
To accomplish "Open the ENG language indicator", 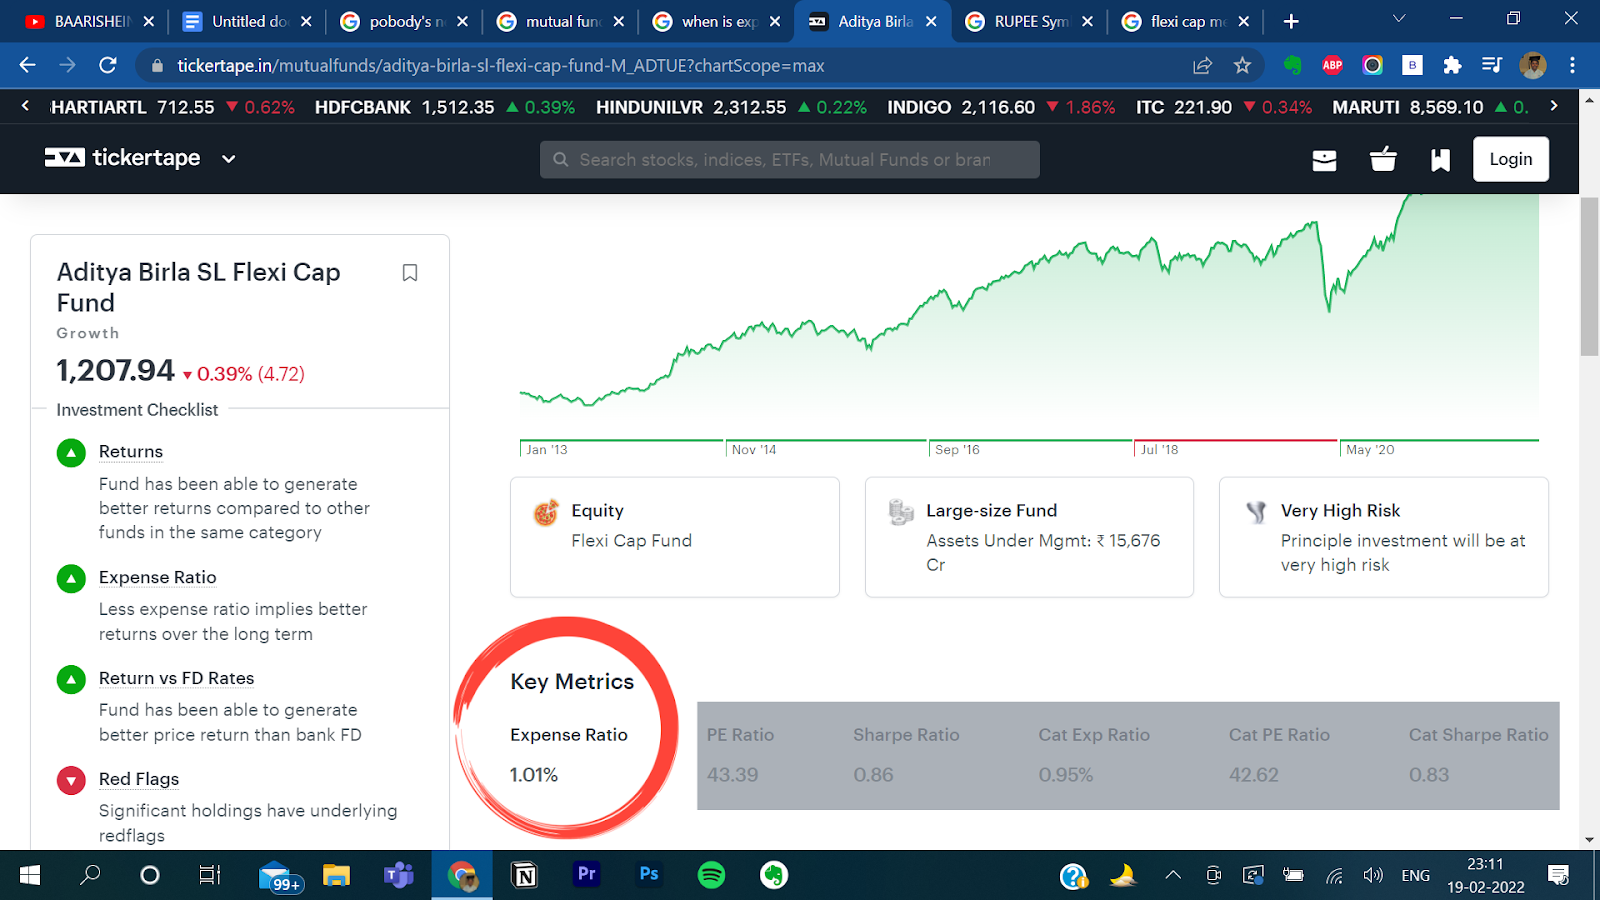I will coord(1416,876).
